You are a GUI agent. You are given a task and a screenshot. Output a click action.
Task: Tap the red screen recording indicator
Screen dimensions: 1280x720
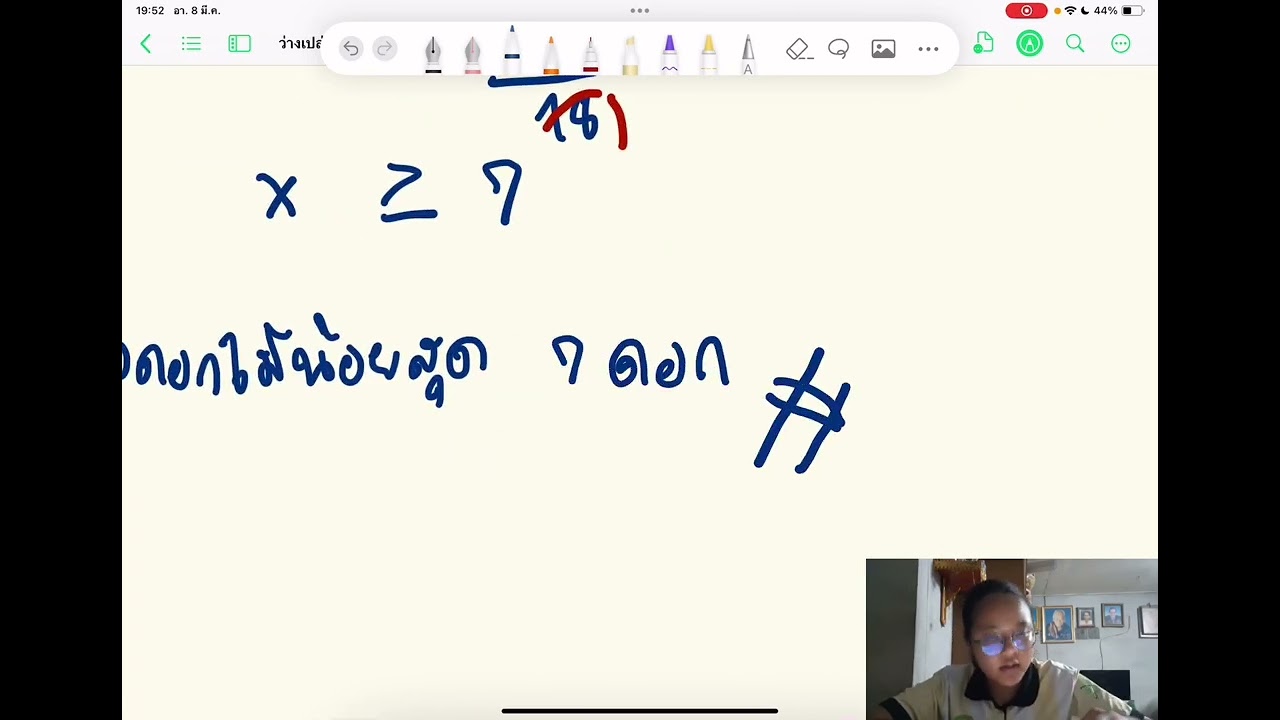[1026, 11]
